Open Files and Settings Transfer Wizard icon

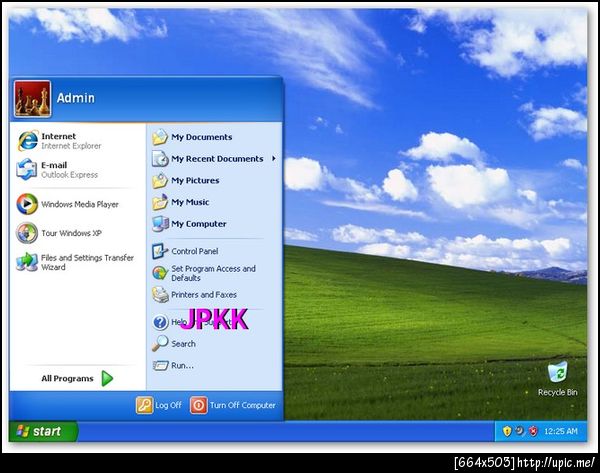tap(27, 262)
